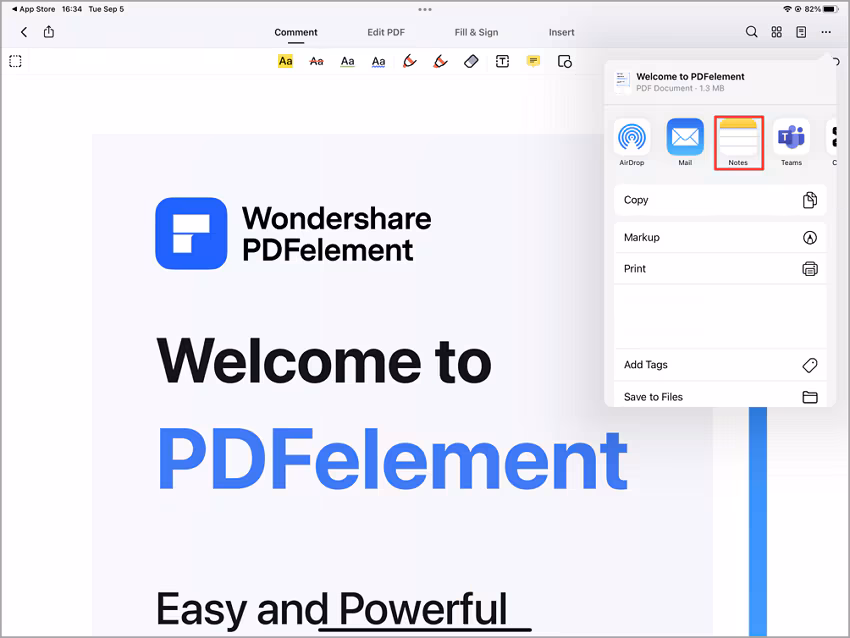Screen dimensions: 850x638
Task: Choose Print in the share sheet
Action: 720,269
